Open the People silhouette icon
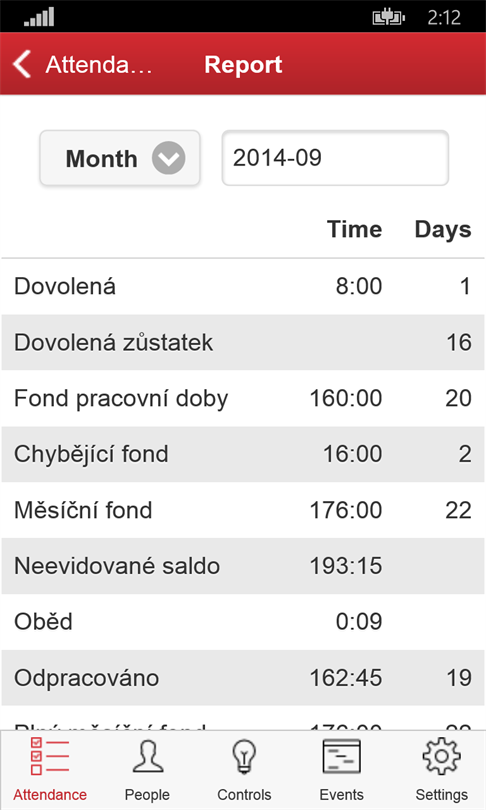 [148, 756]
